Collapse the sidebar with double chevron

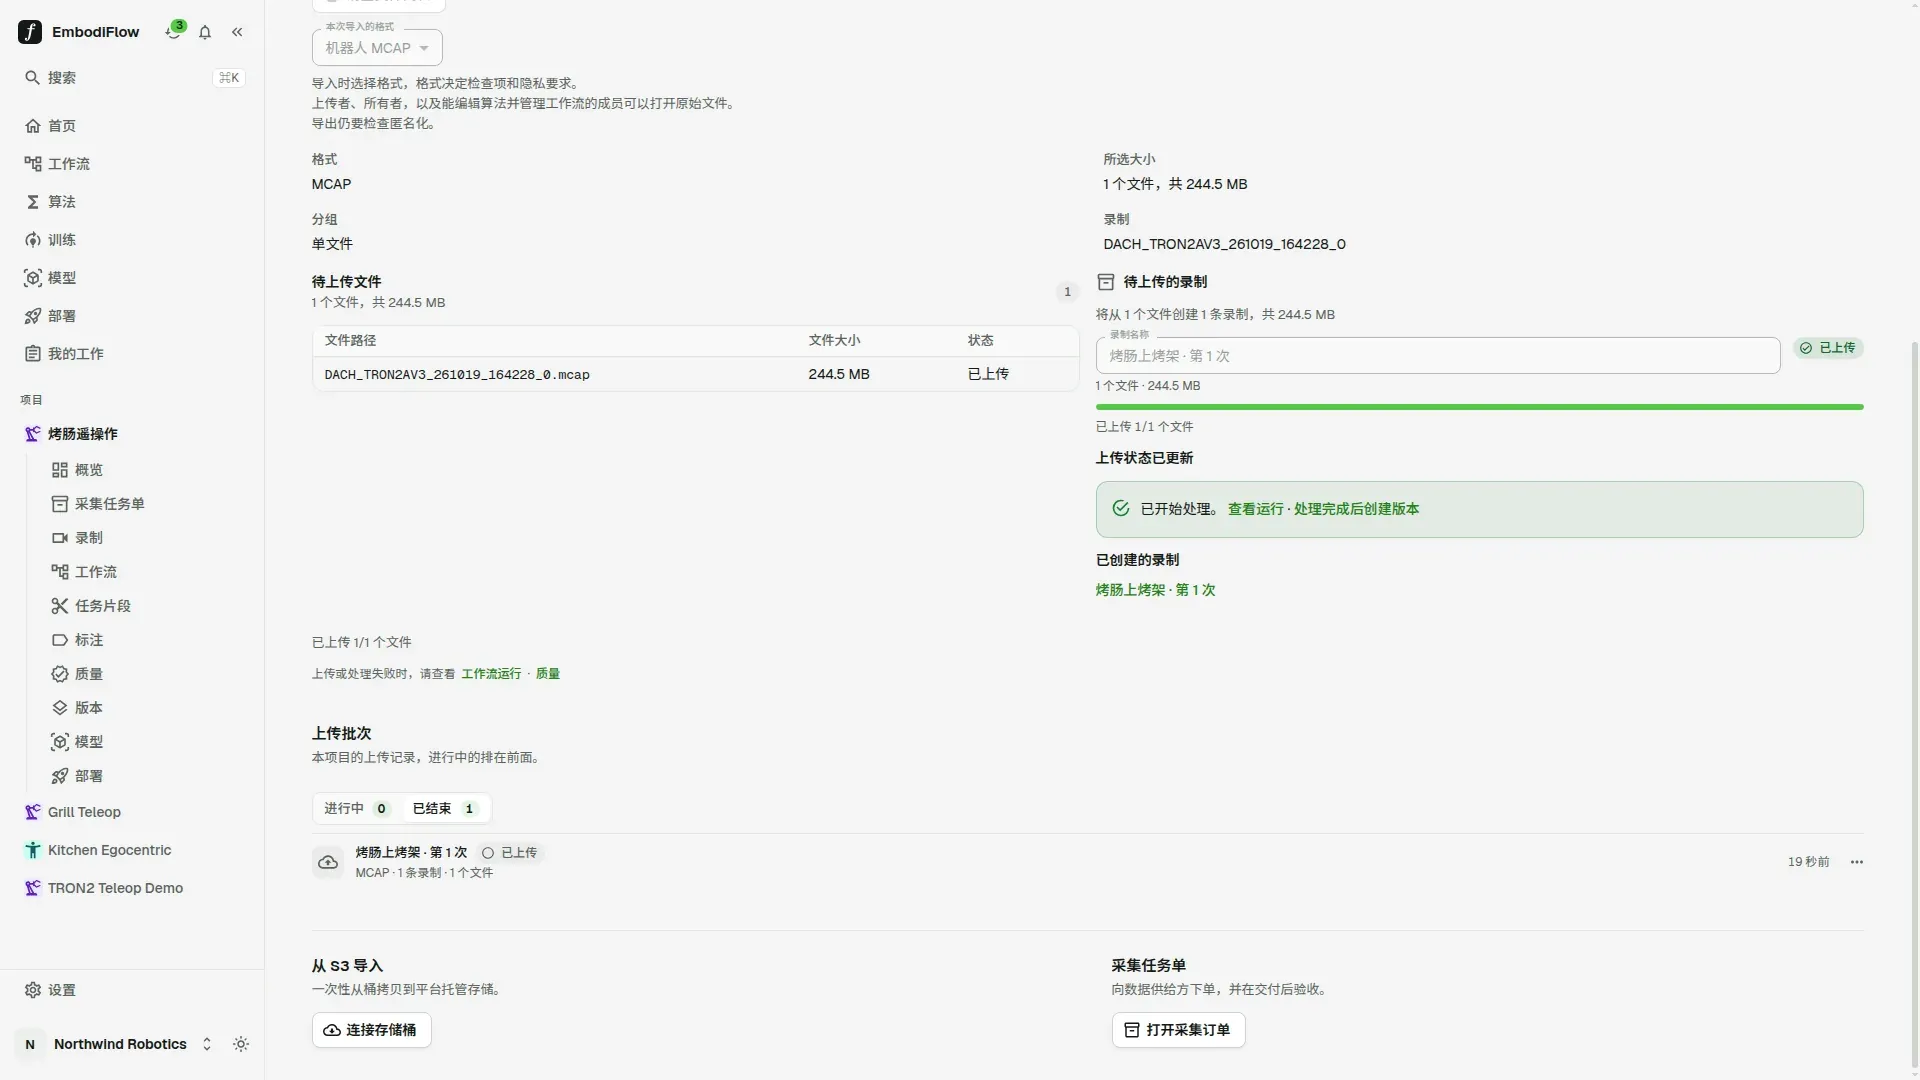237,32
